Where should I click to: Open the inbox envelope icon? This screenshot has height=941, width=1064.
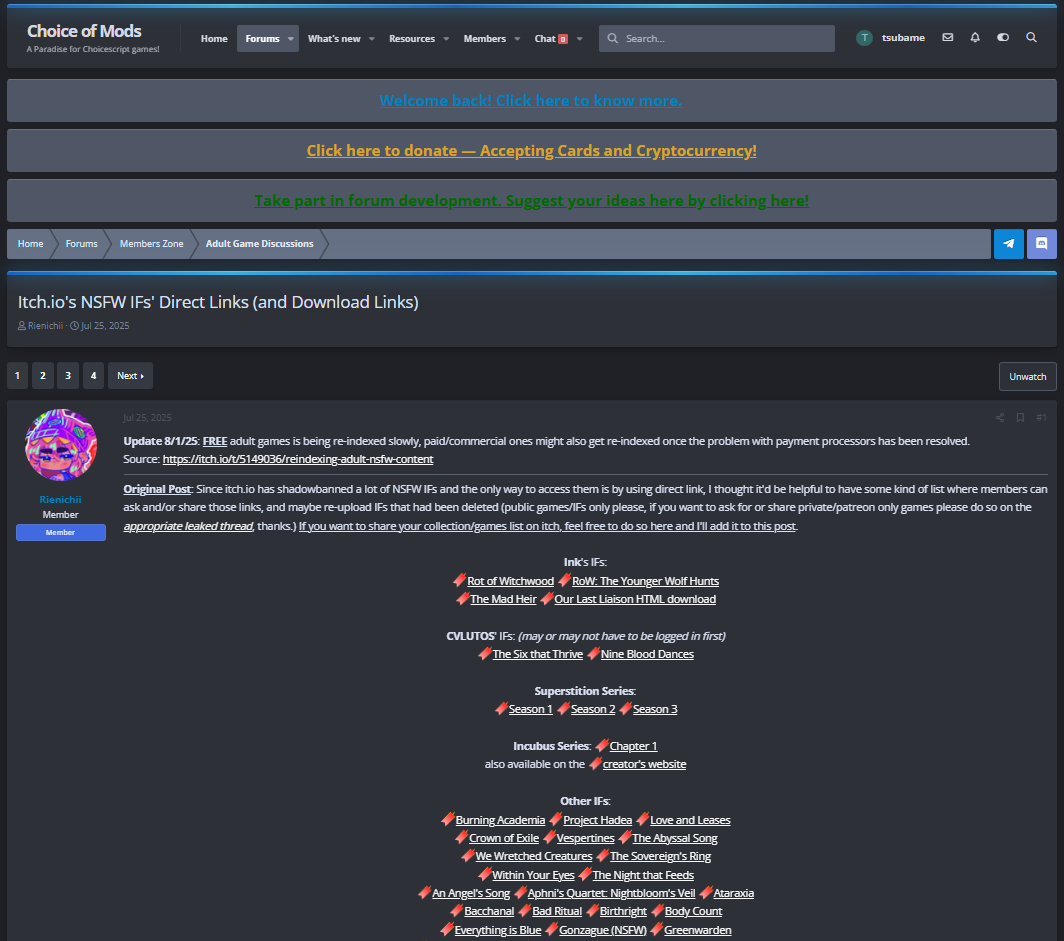(947, 37)
